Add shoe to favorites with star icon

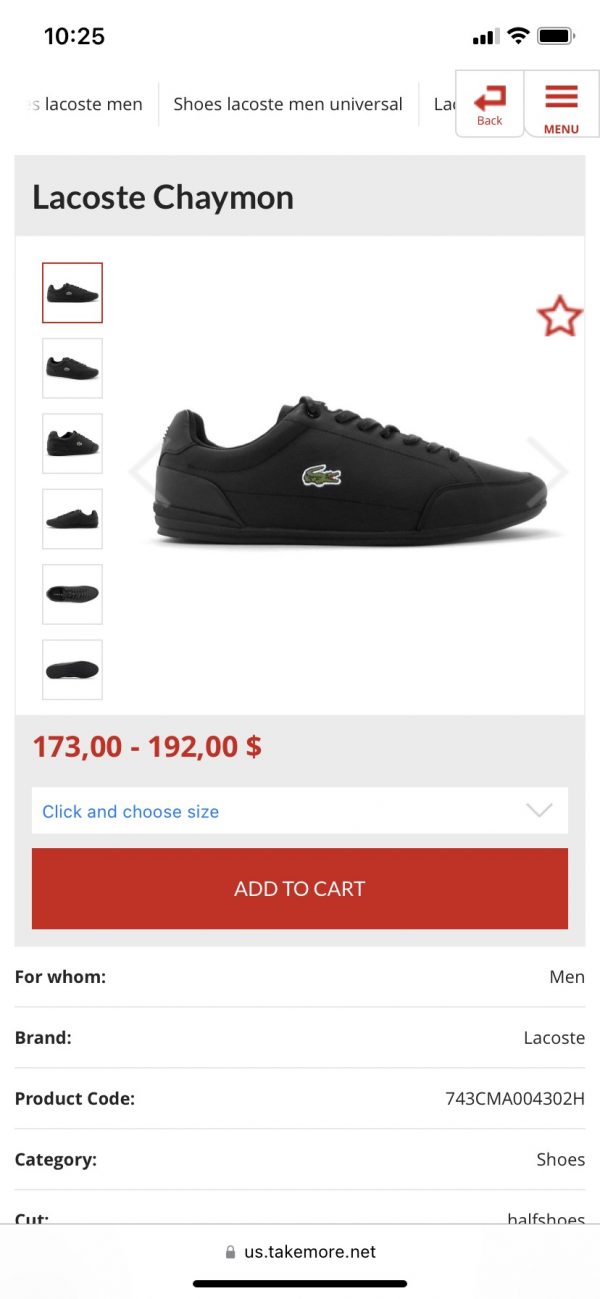[x=559, y=316]
